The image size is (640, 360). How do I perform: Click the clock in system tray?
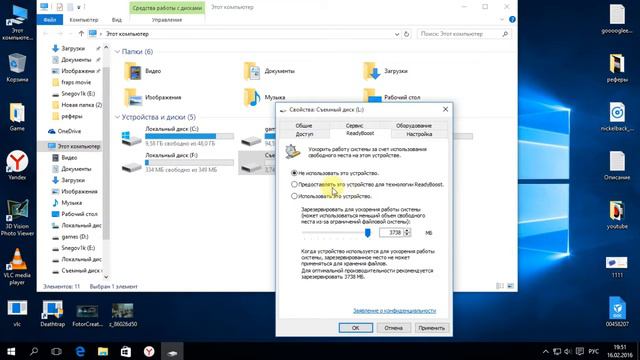point(620,351)
